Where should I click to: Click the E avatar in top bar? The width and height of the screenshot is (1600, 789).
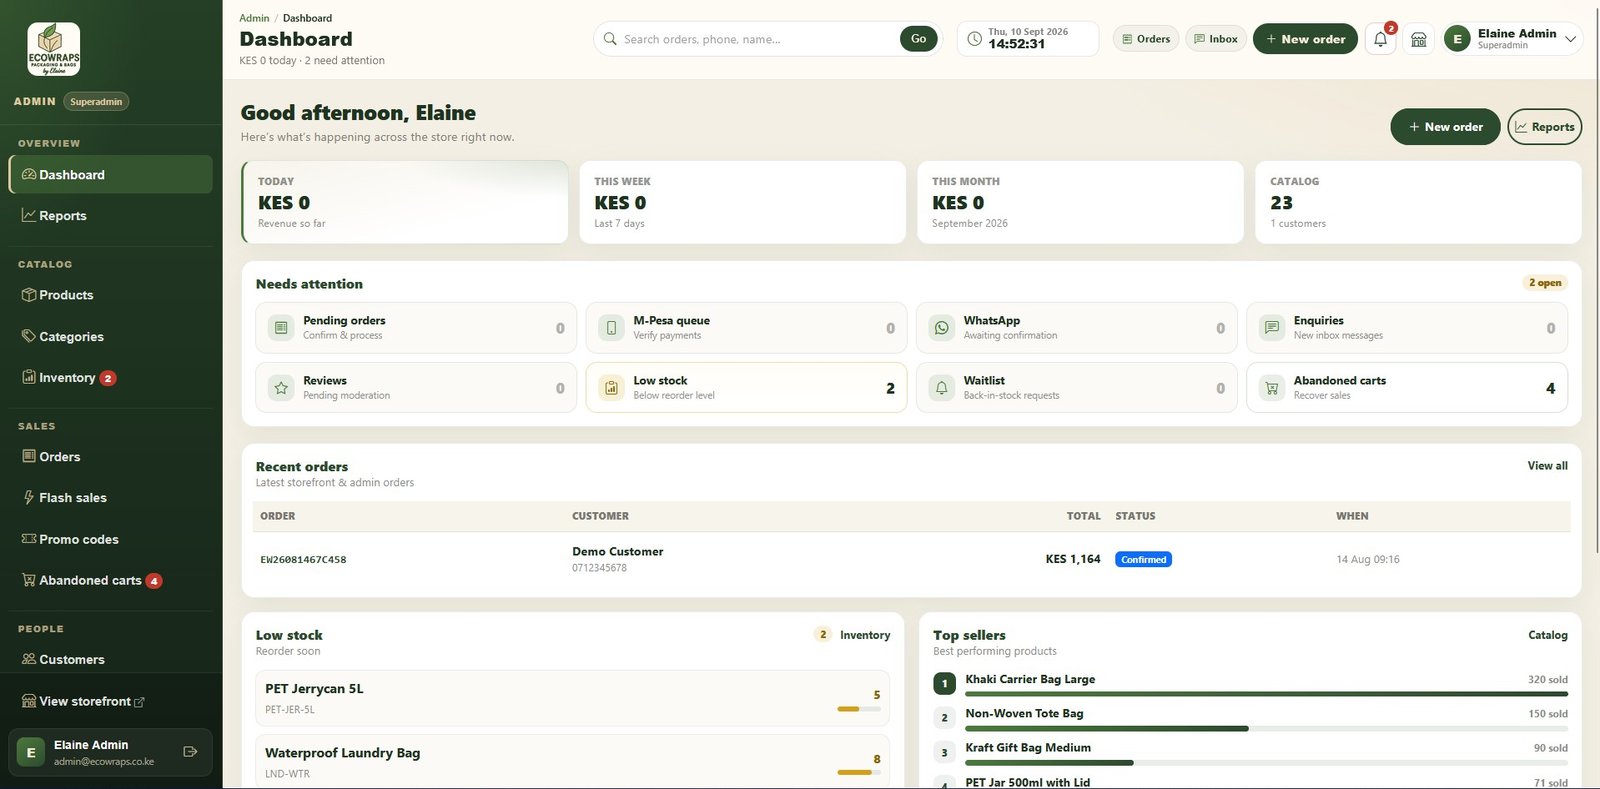pos(1457,39)
